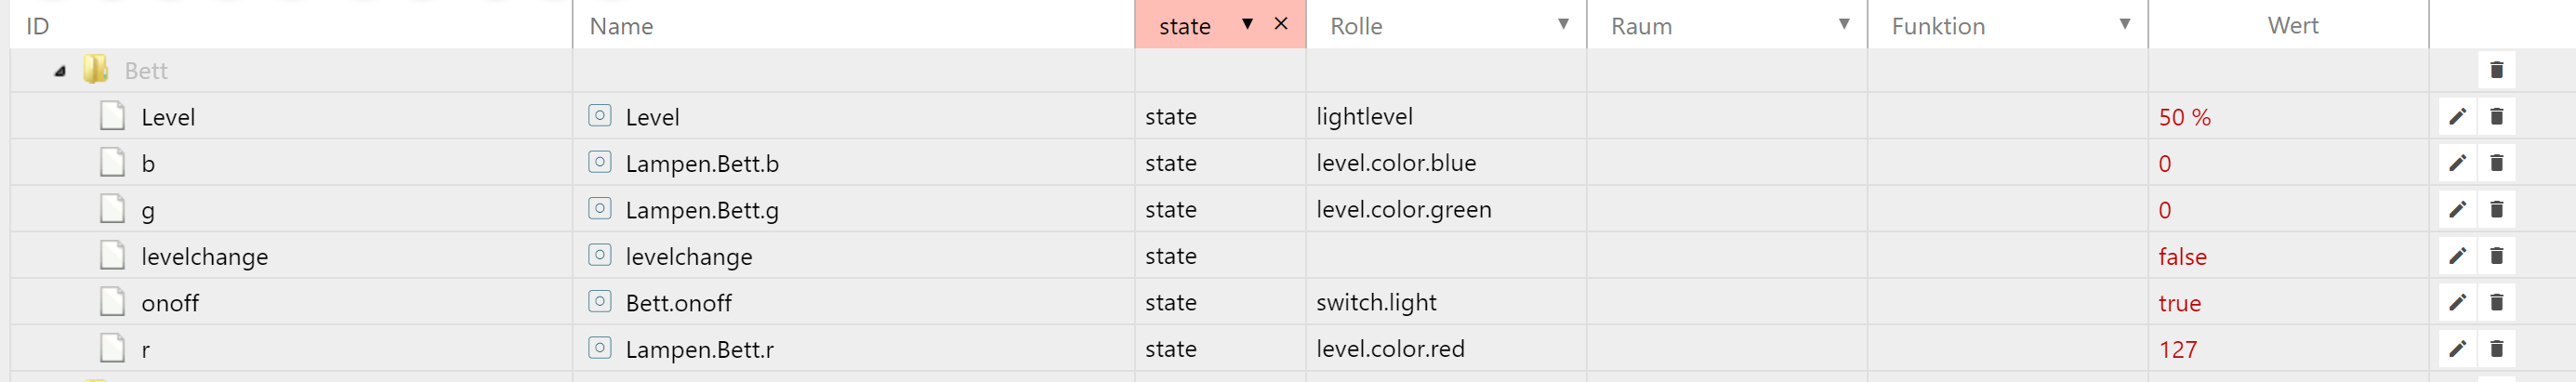Collapse the Bett folder tree node
Screen dimensions: 2576x382
tap(60, 71)
